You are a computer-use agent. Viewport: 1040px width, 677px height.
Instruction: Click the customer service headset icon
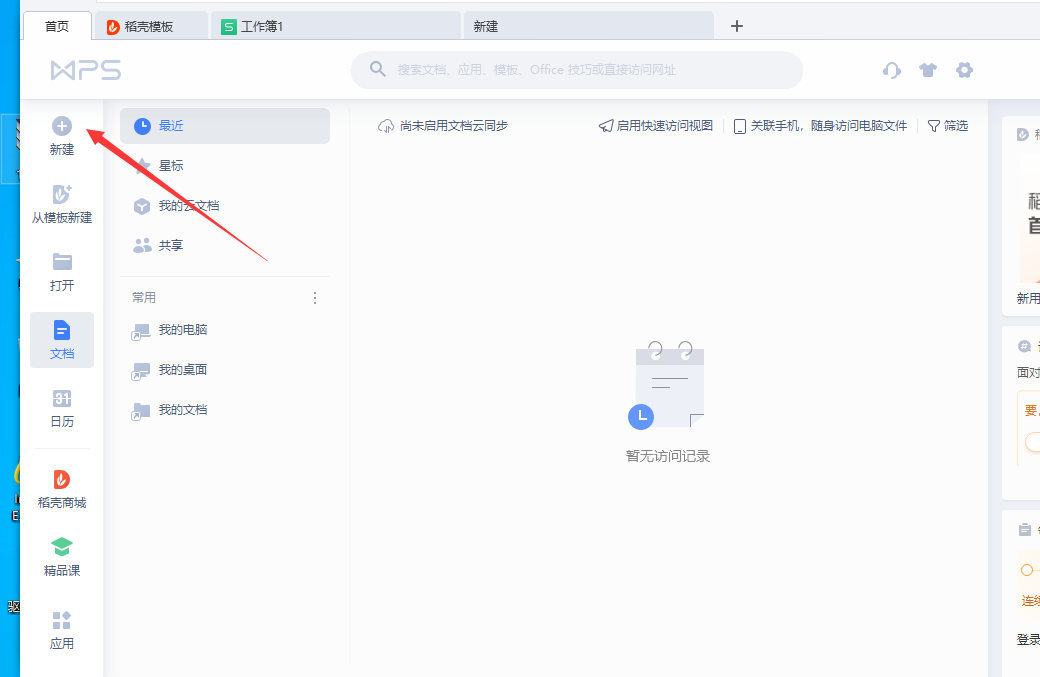[892, 70]
